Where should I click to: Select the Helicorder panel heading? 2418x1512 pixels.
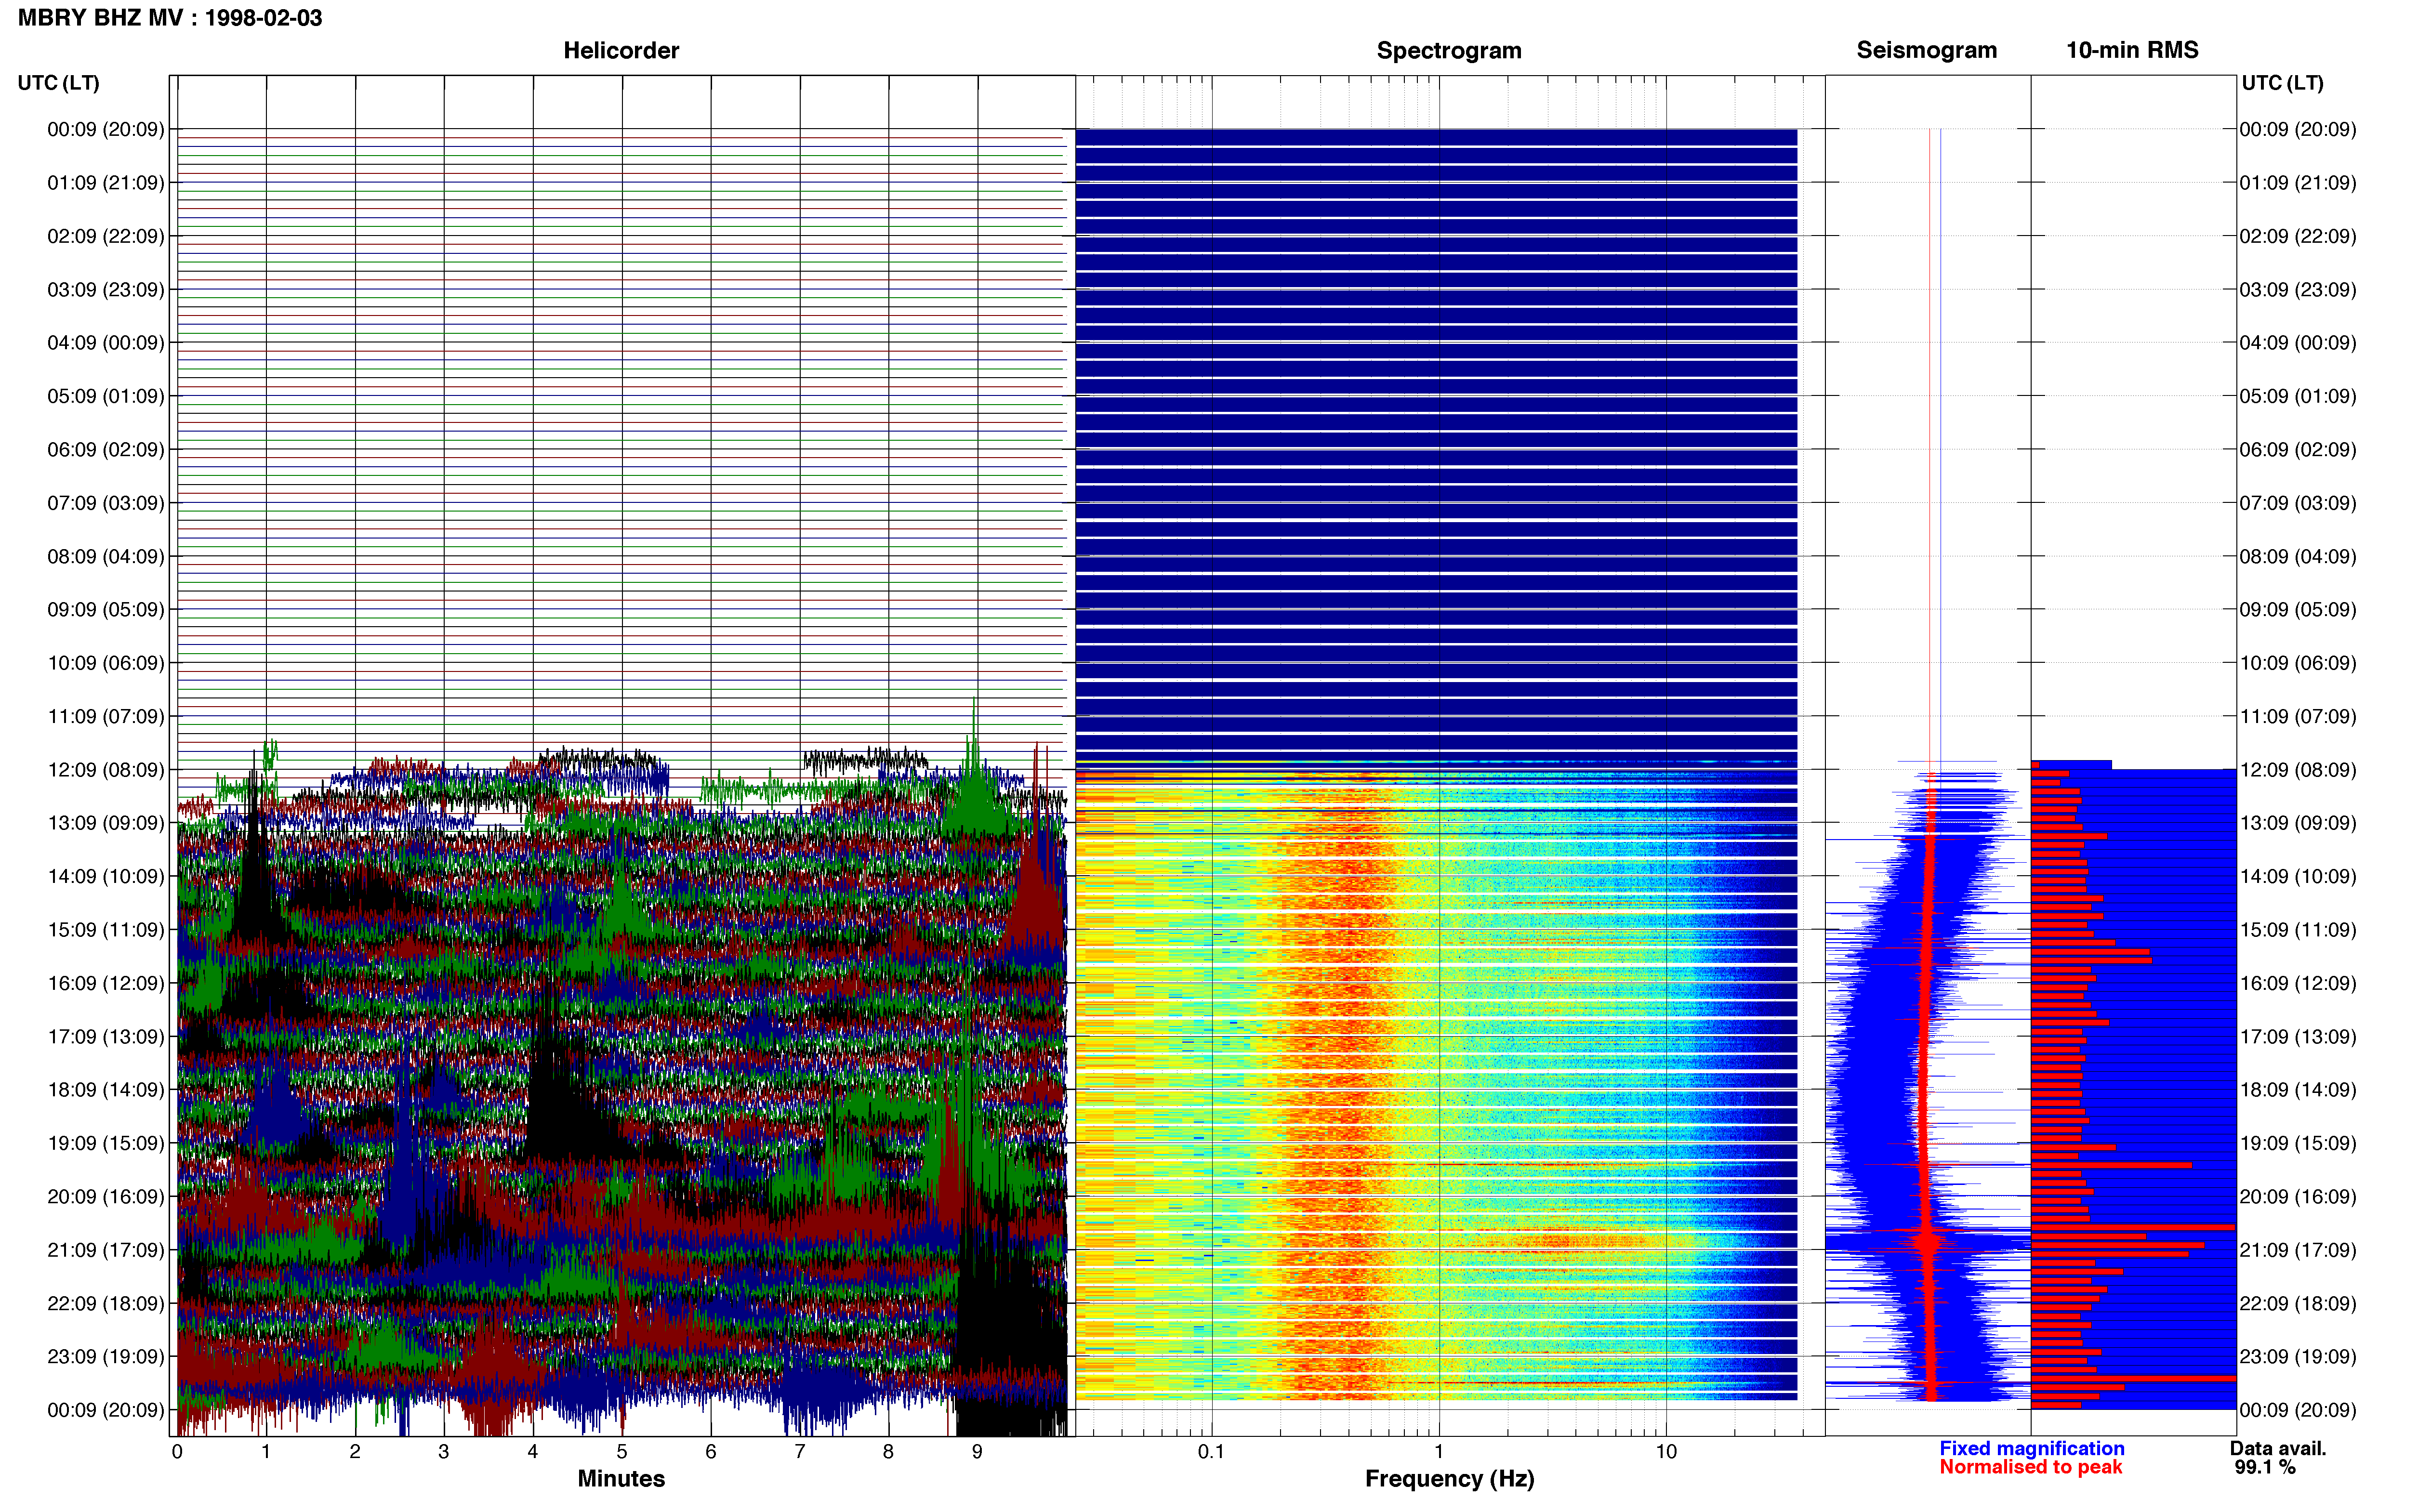tap(621, 50)
